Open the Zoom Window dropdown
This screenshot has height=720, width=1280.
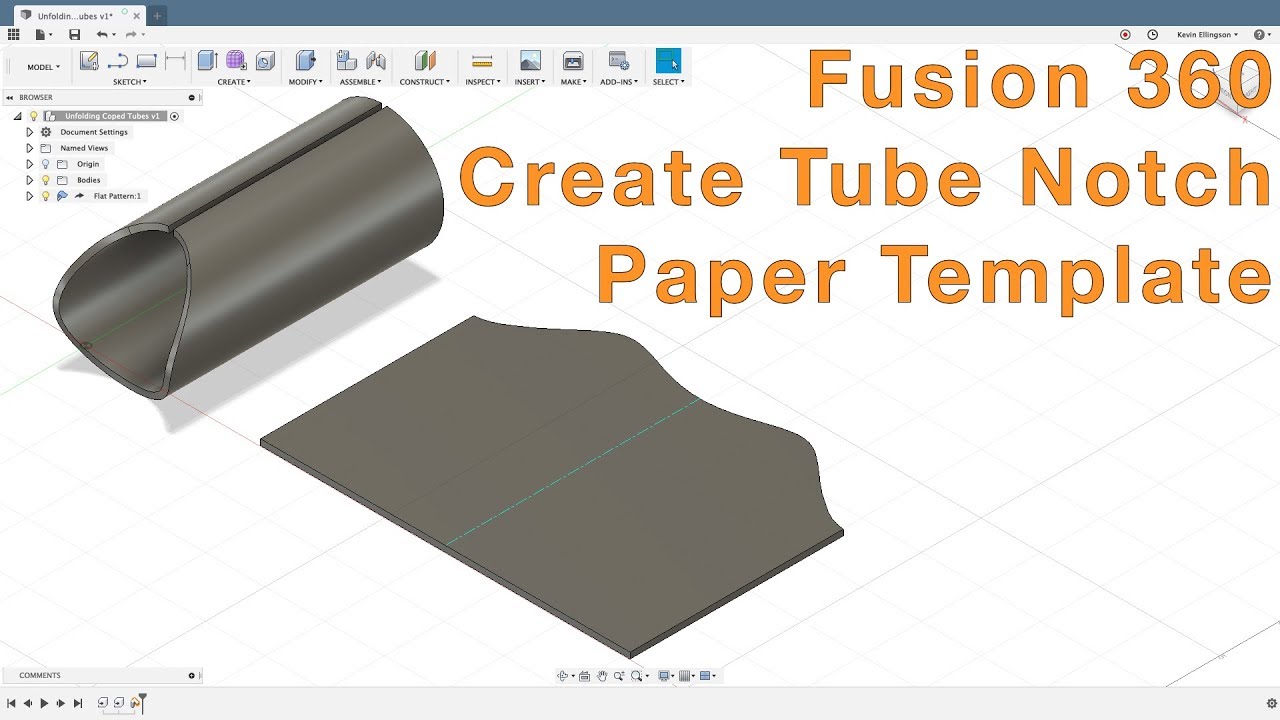tap(640, 676)
